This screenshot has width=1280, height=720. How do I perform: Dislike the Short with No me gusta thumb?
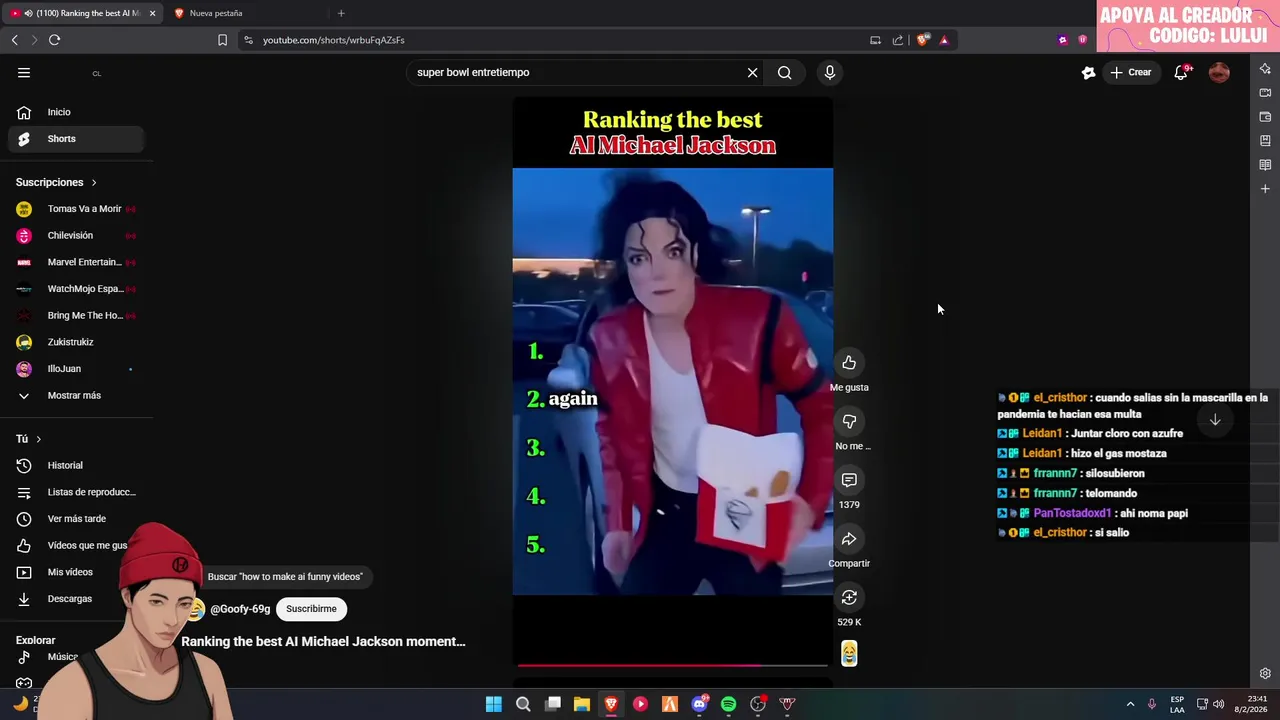point(849,422)
